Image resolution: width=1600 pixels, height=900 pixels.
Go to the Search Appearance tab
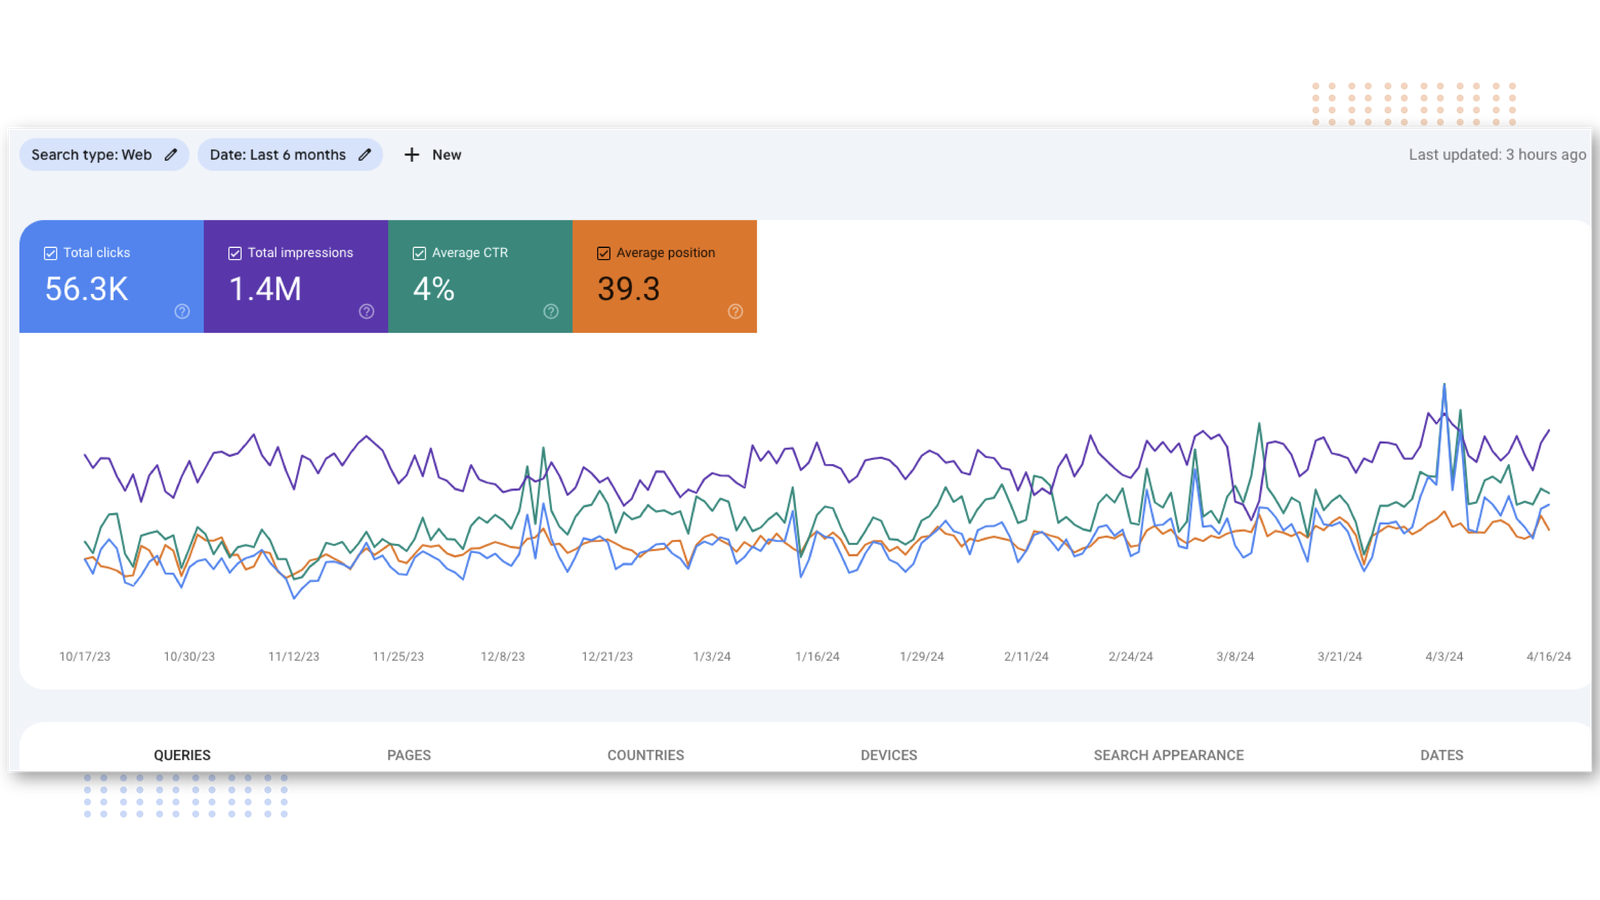coord(1168,755)
